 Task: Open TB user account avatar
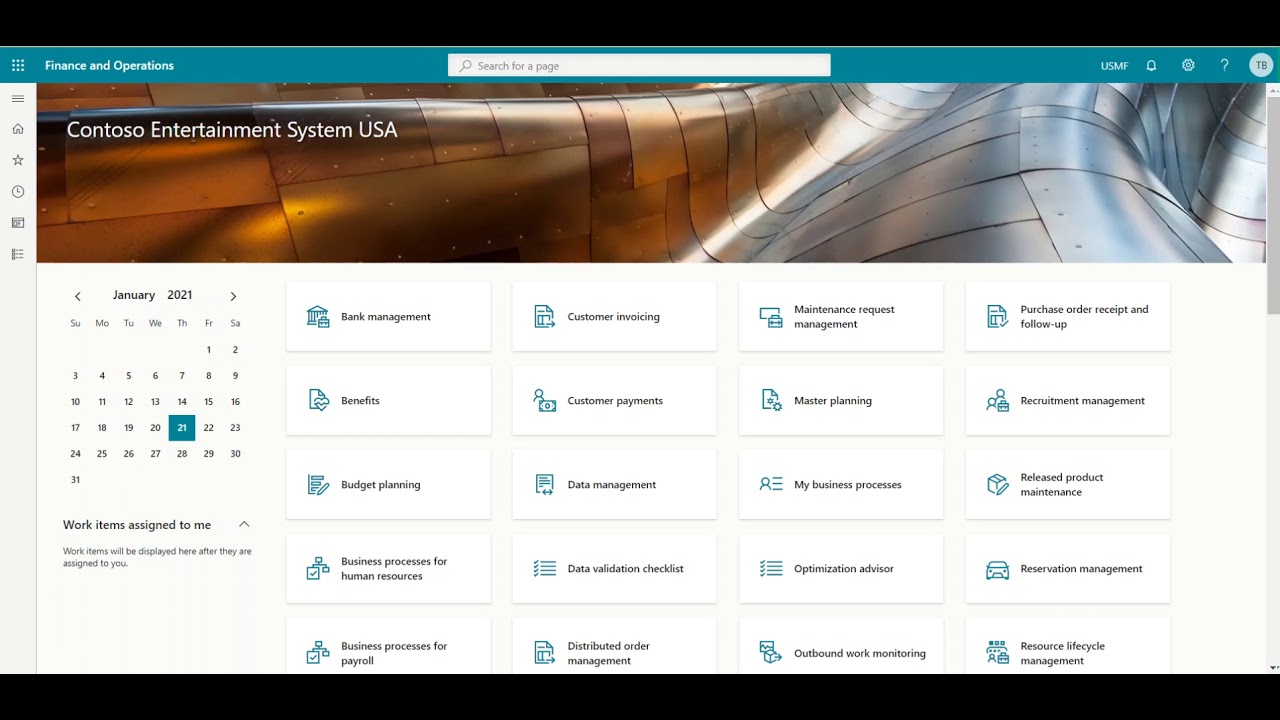(x=1261, y=65)
